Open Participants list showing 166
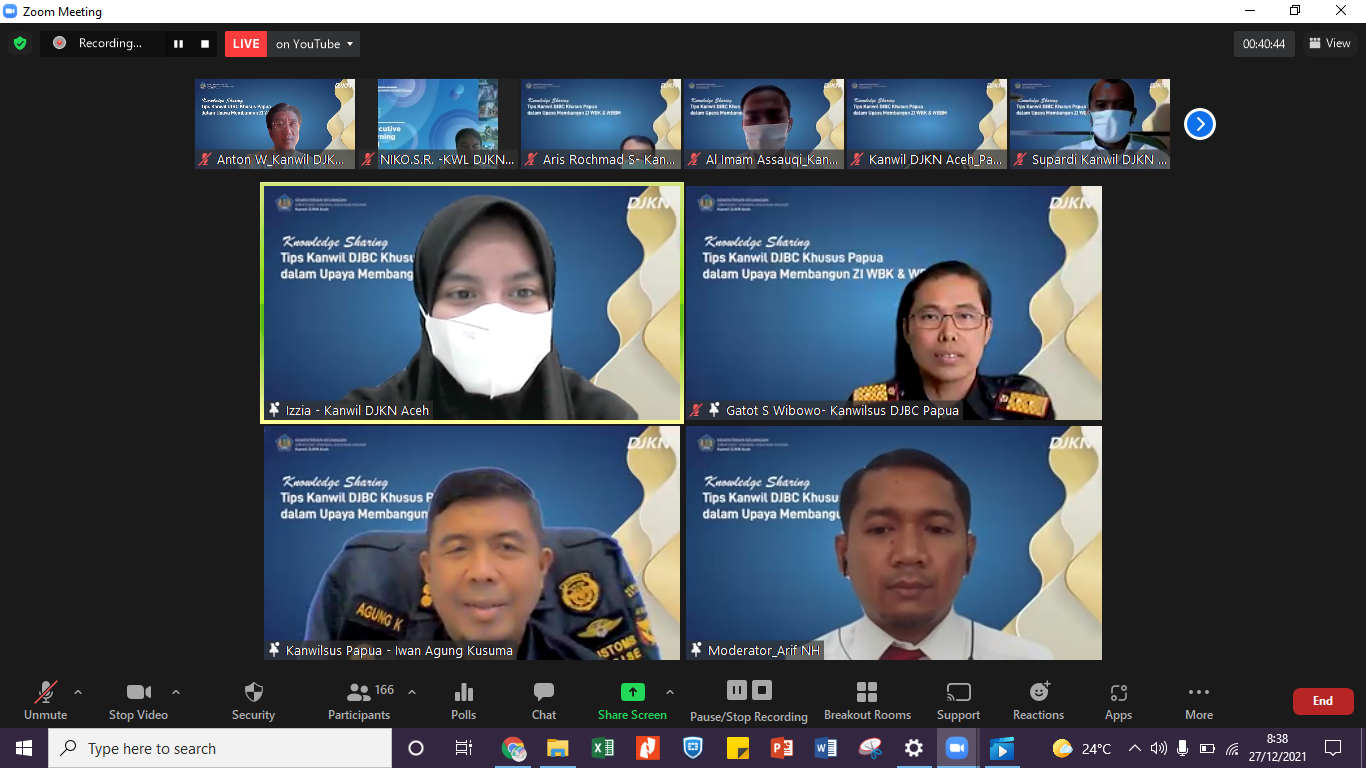Image resolution: width=1366 pixels, height=768 pixels. click(359, 700)
